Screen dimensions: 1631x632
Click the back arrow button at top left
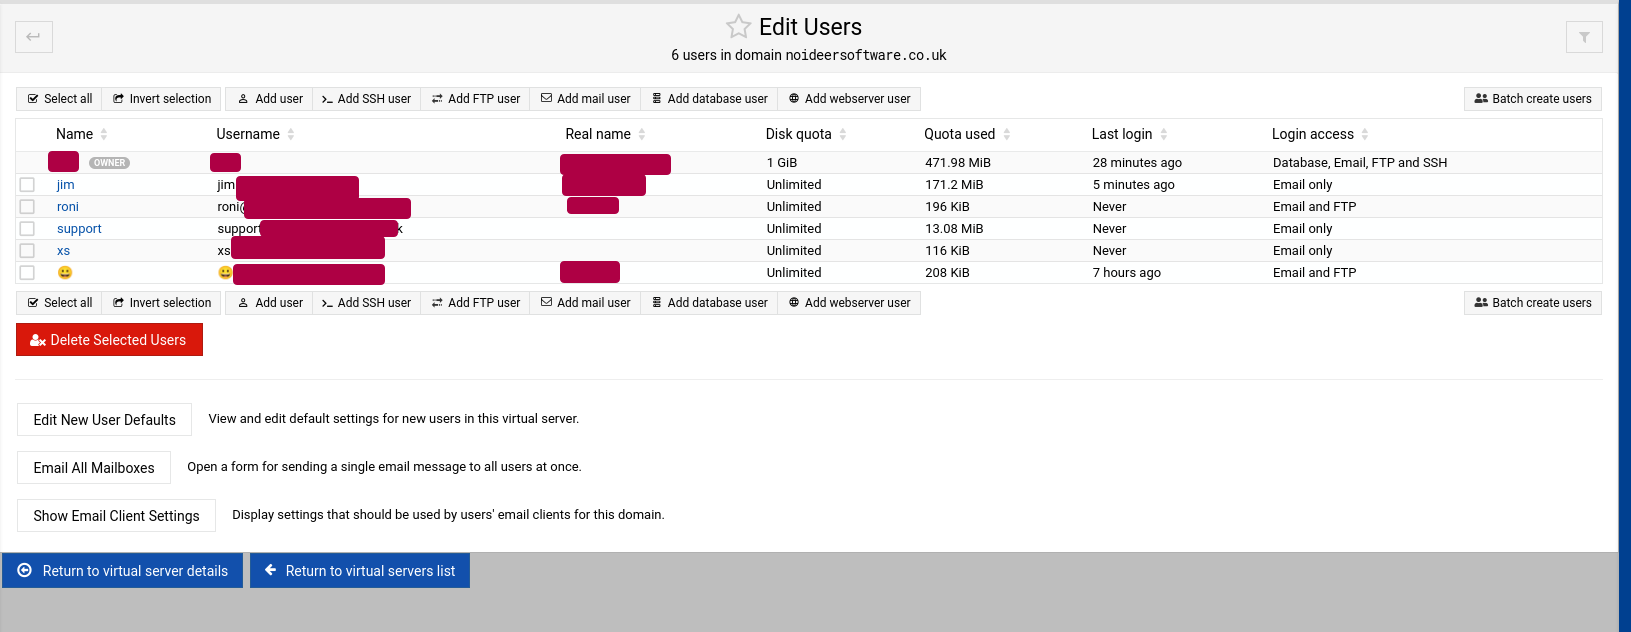click(x=33, y=37)
